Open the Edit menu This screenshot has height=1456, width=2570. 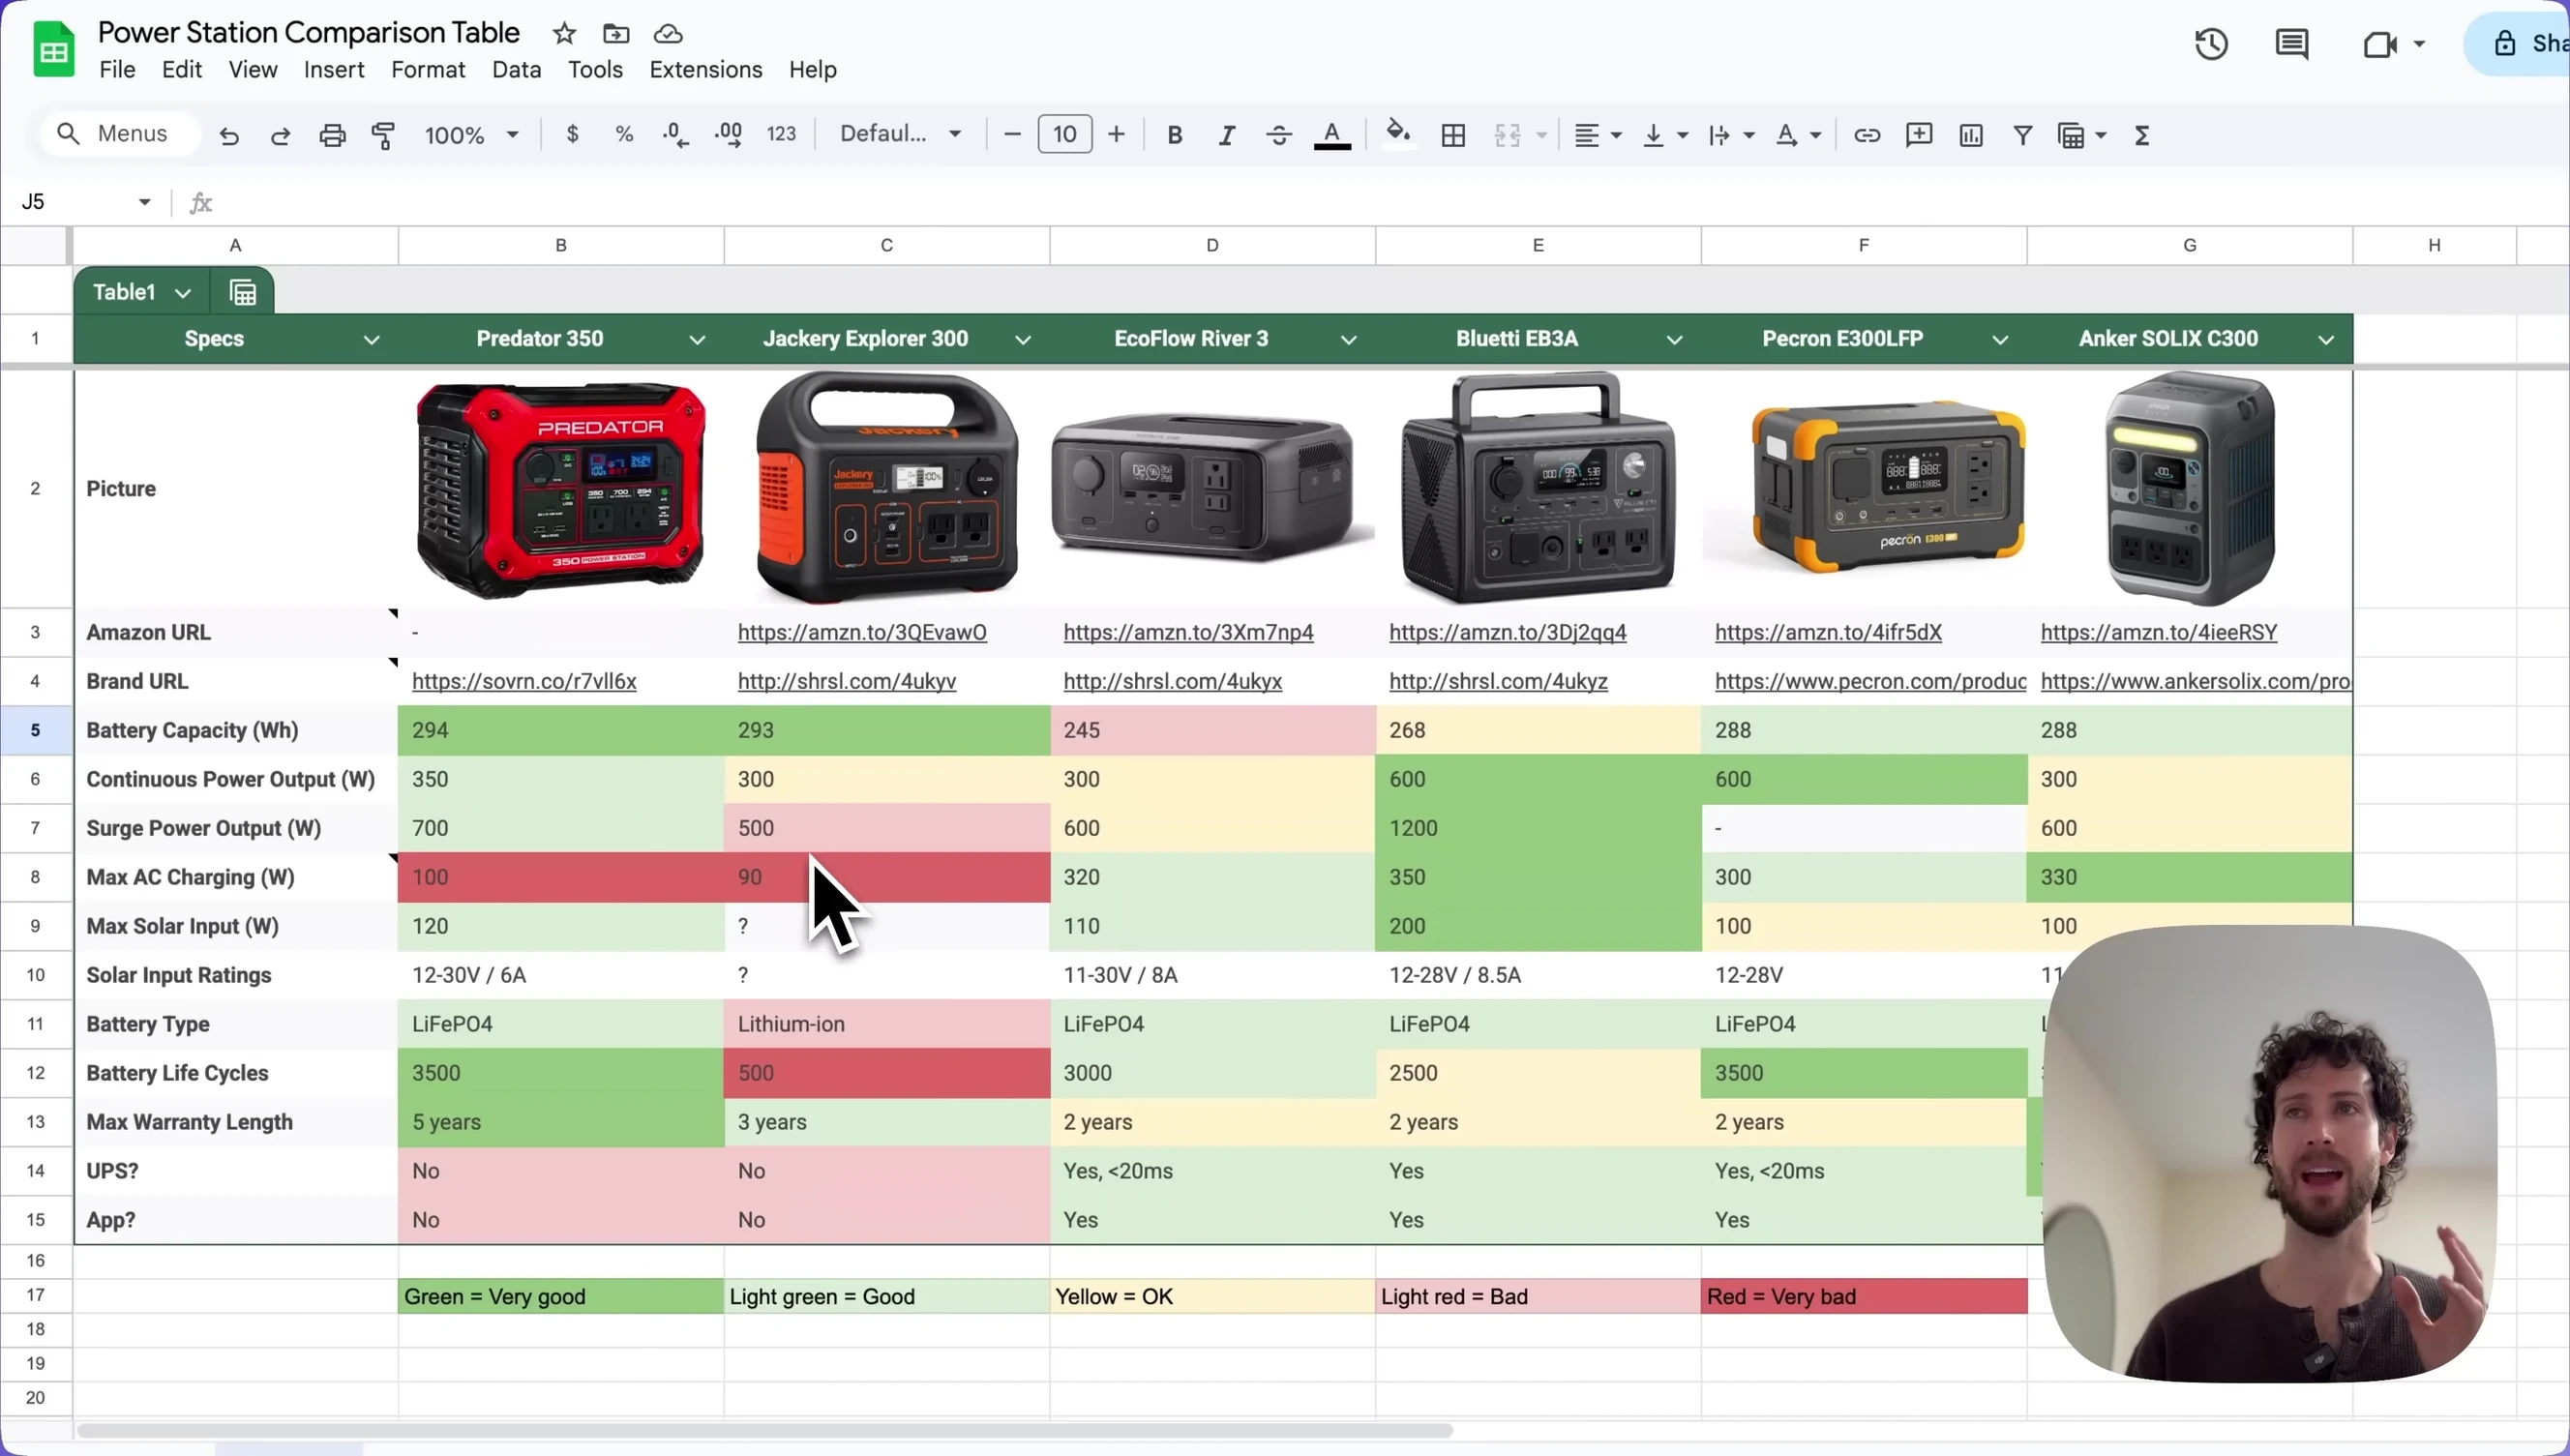click(x=181, y=70)
